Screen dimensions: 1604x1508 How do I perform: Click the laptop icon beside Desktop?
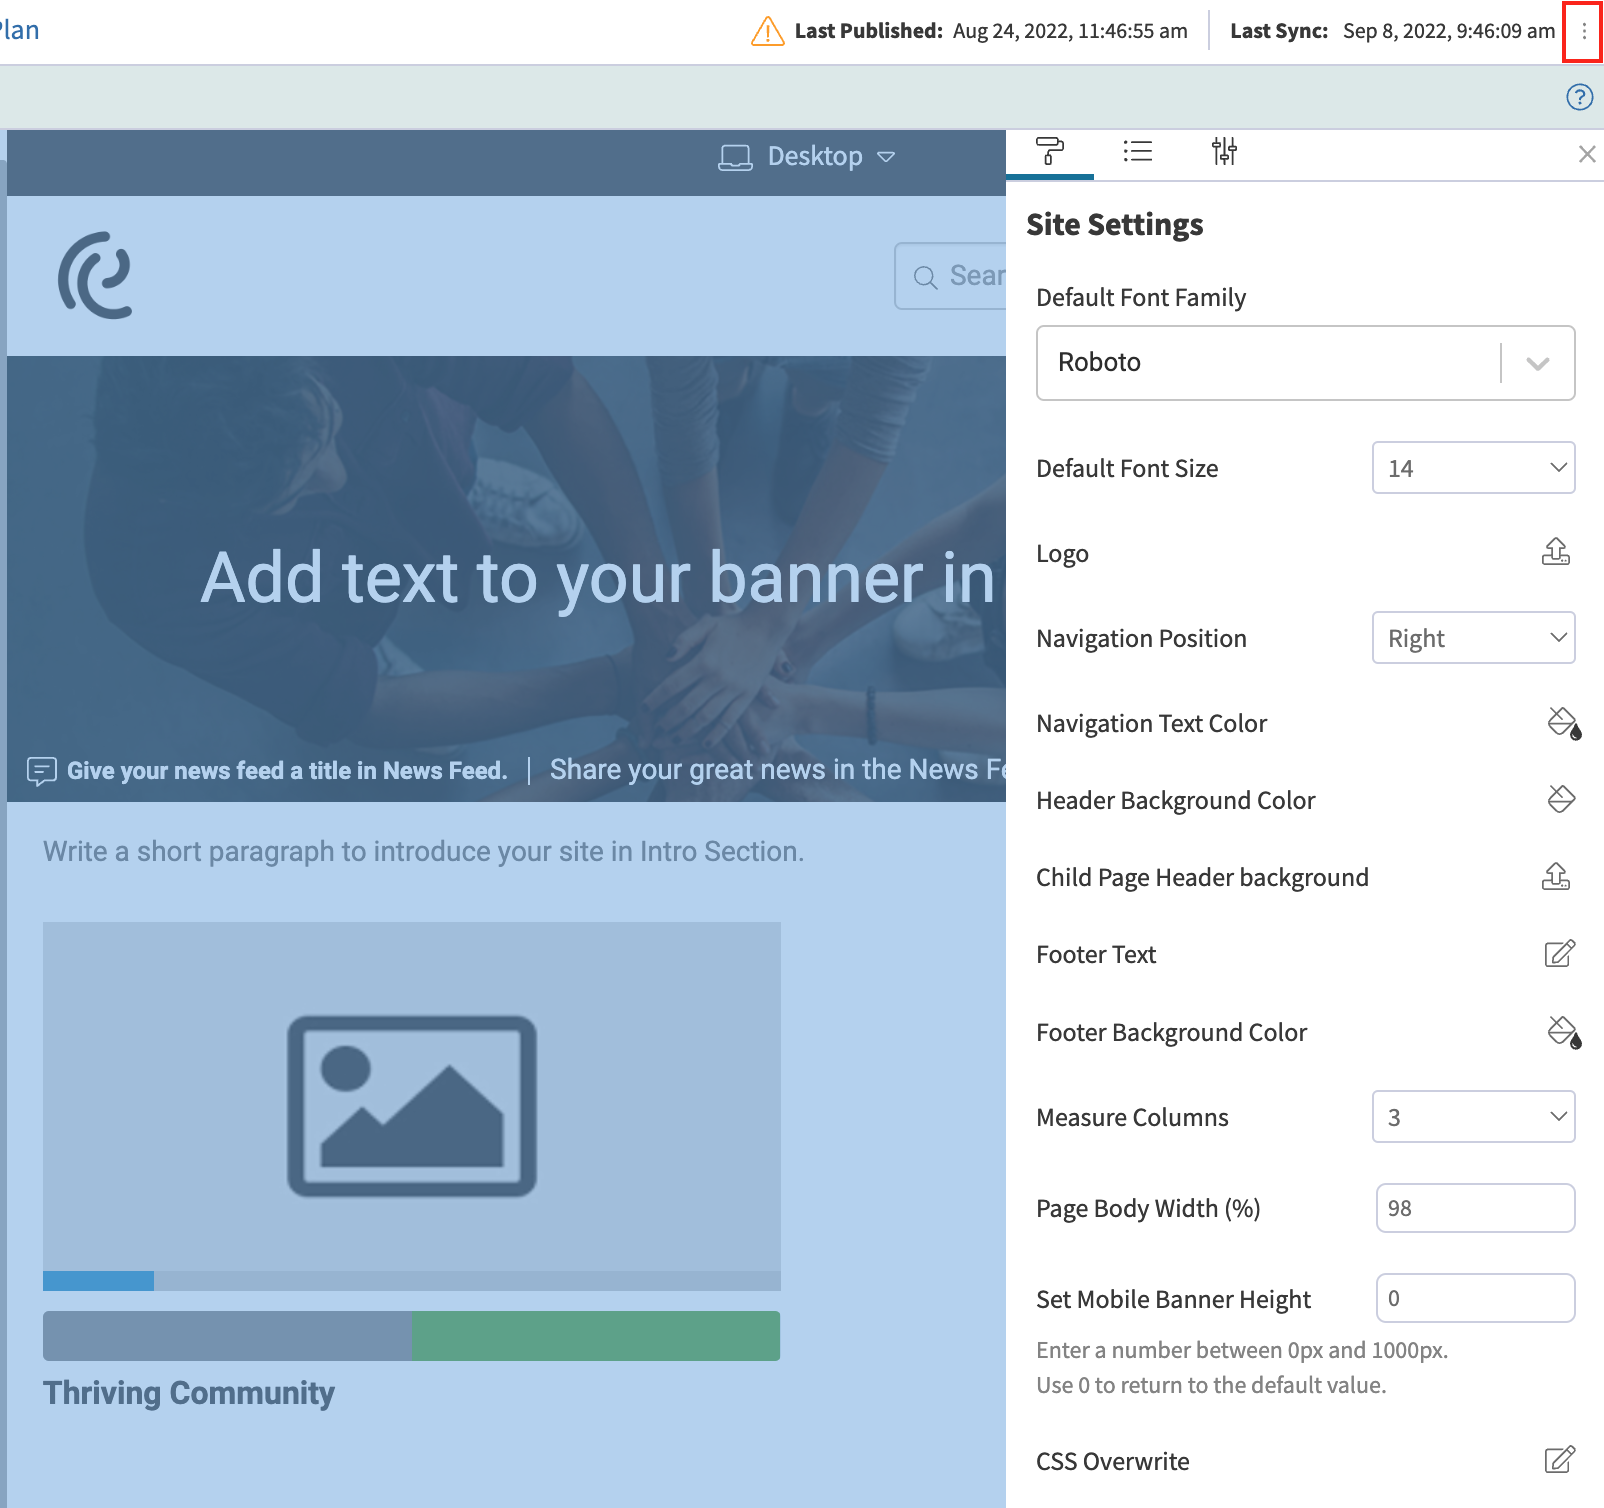coord(735,158)
